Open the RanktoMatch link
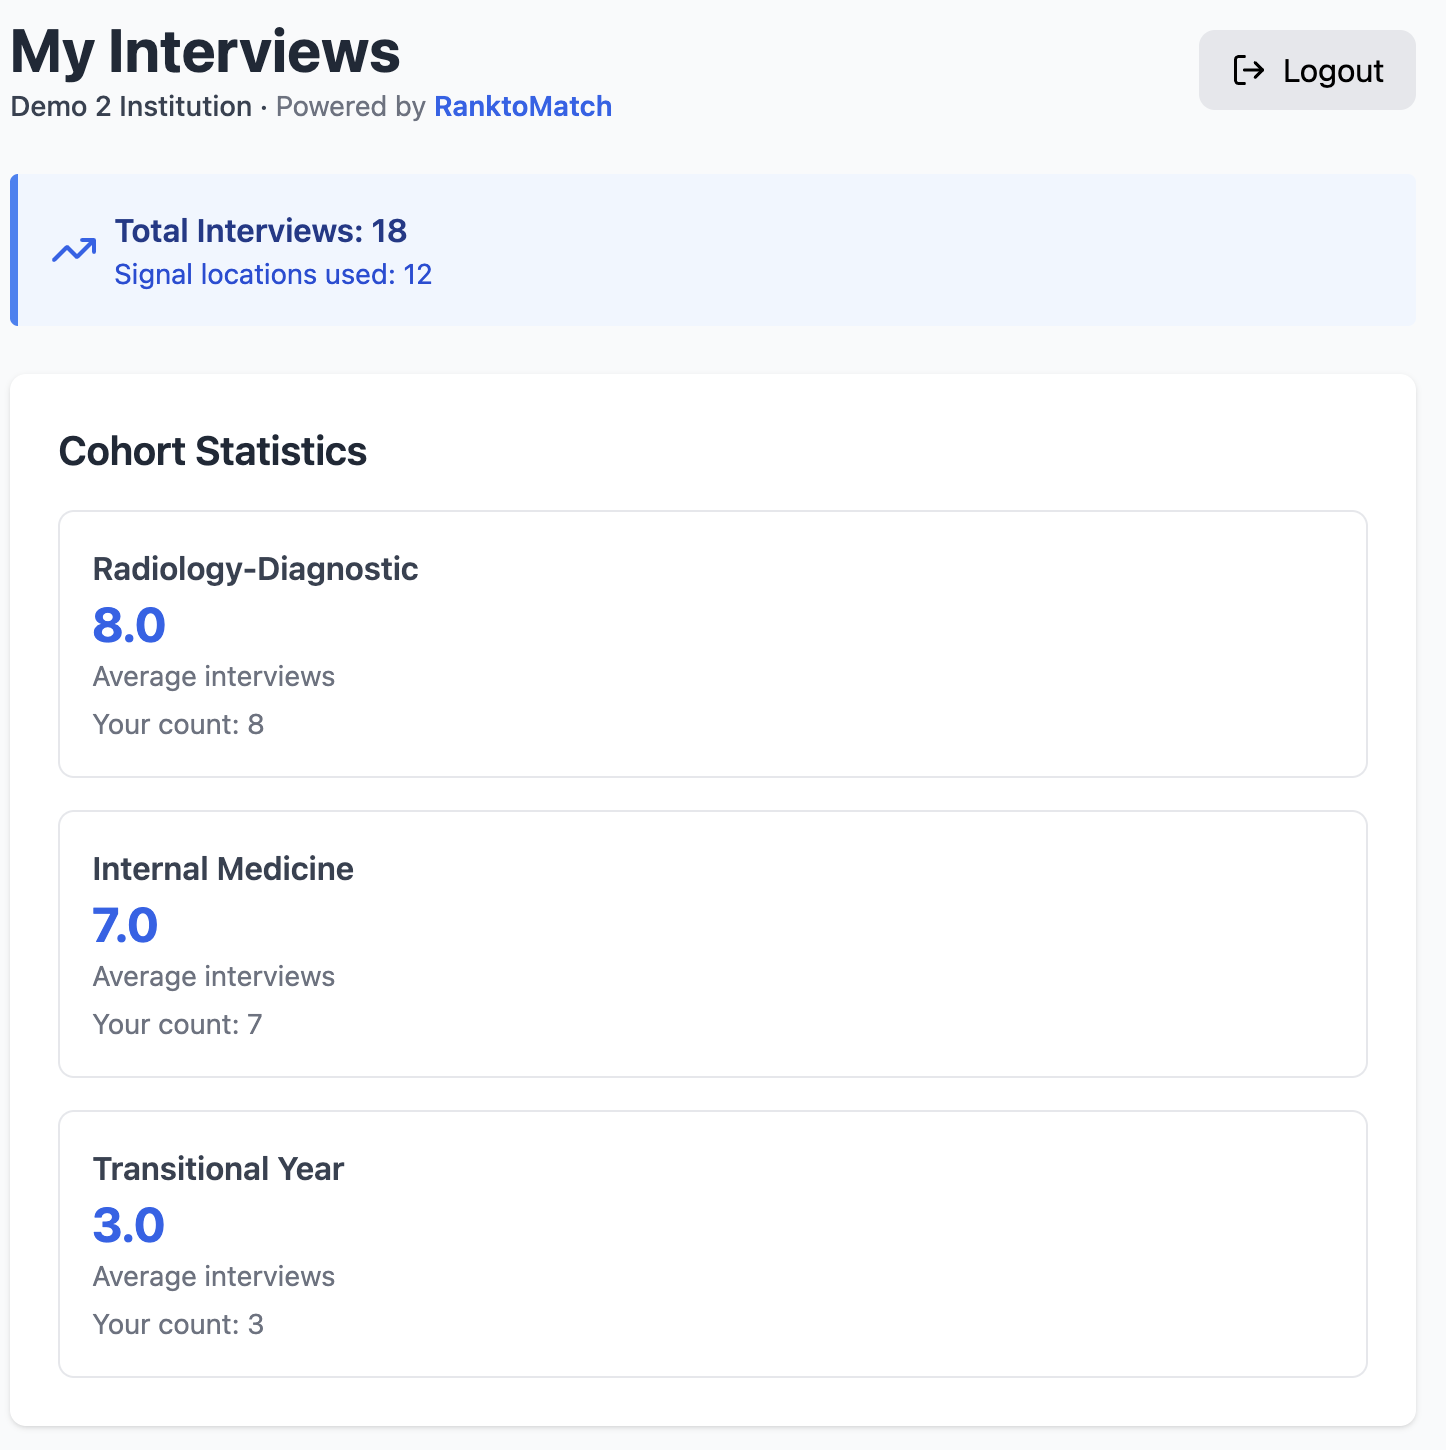Screen dimensions: 1446x1450 tap(522, 106)
